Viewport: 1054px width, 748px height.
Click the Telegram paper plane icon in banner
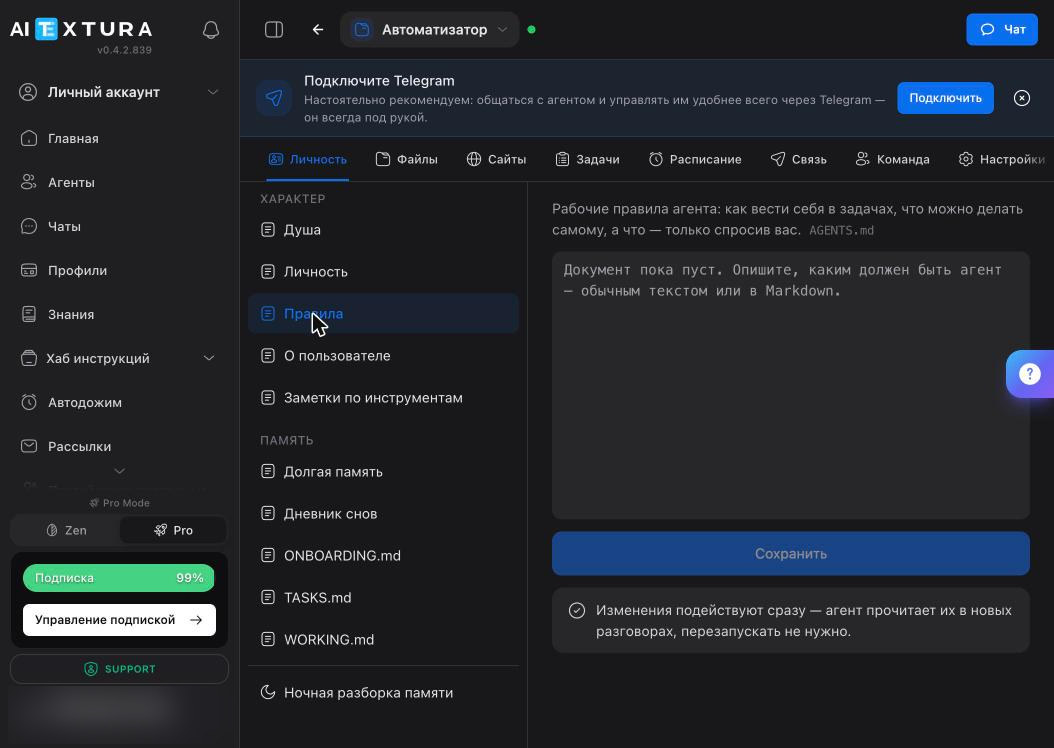[274, 98]
